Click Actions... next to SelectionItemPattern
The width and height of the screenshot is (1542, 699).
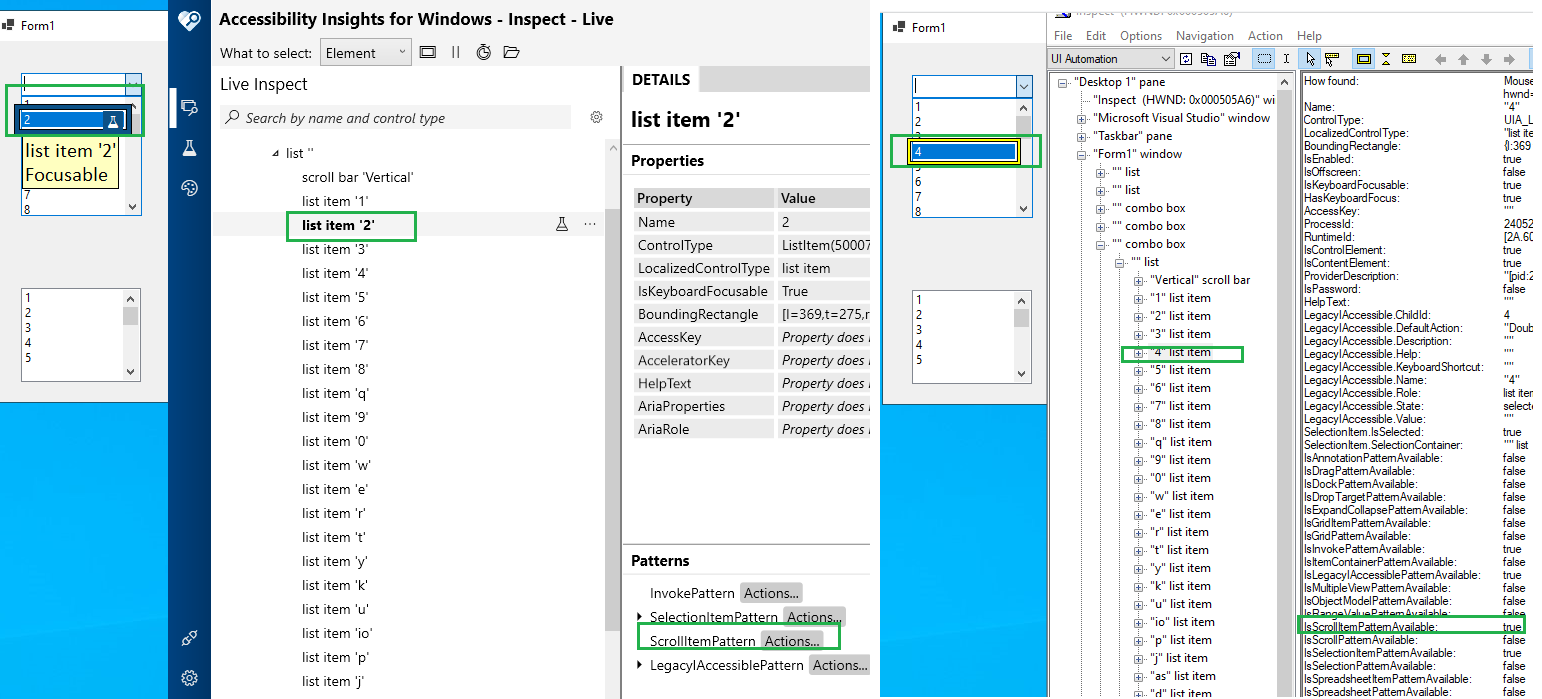[x=814, y=617]
